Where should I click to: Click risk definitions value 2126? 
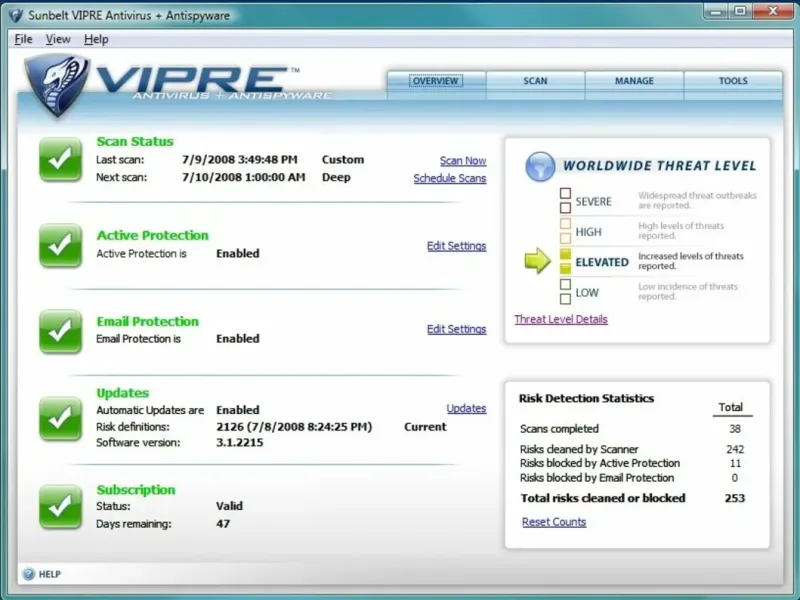coord(294,427)
